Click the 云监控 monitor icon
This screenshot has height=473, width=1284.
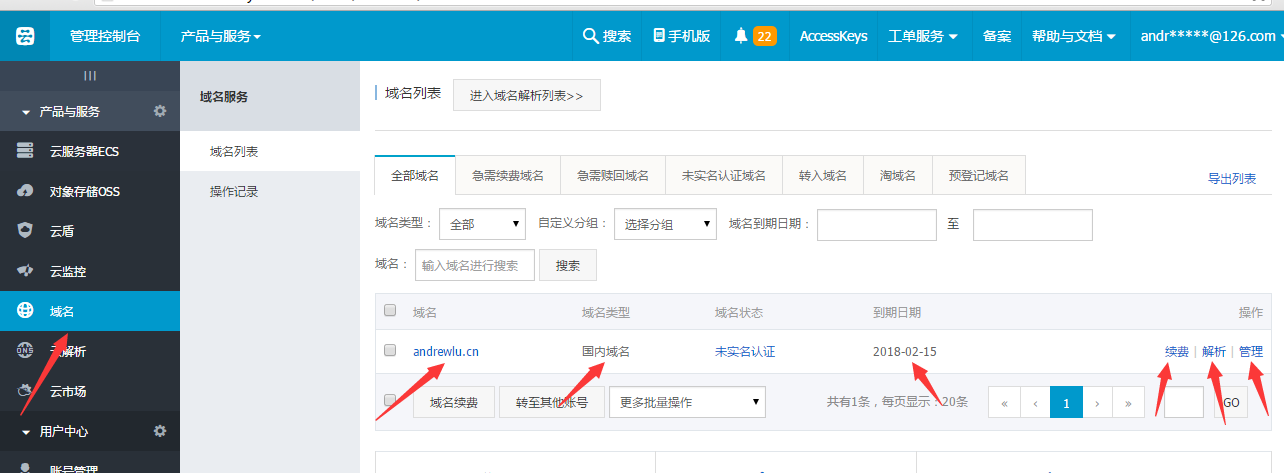tap(26, 271)
